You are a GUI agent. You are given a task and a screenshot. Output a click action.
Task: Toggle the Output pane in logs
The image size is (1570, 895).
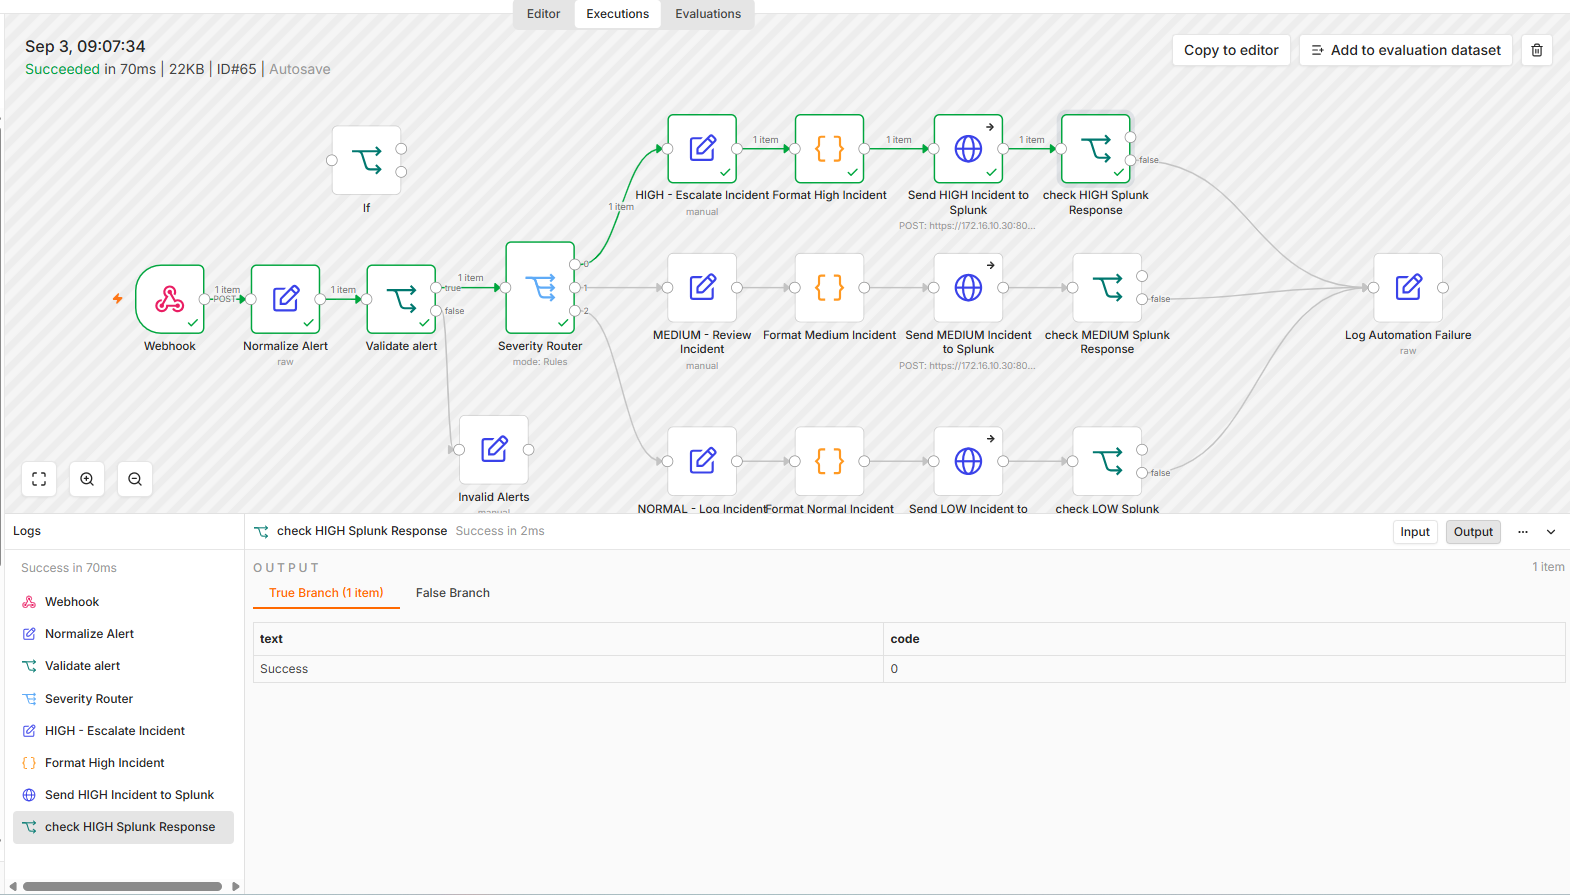click(x=1473, y=532)
